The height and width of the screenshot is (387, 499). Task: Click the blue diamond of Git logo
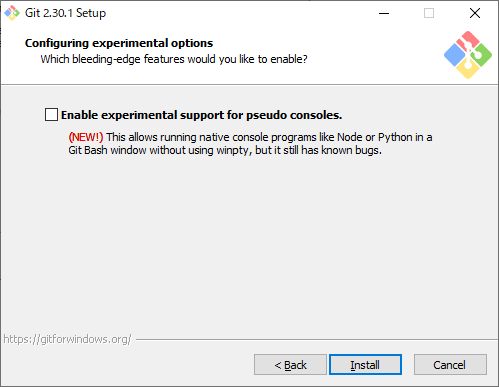[455, 55]
